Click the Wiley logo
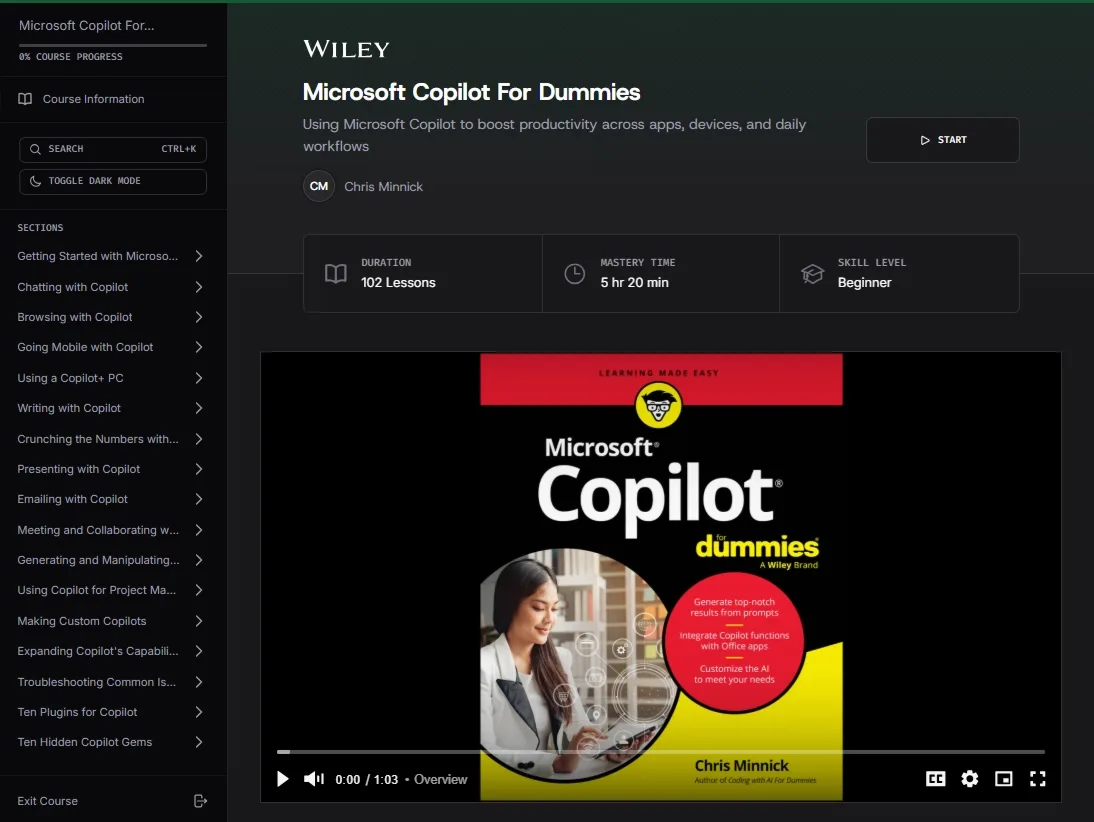1094x822 pixels. point(346,49)
